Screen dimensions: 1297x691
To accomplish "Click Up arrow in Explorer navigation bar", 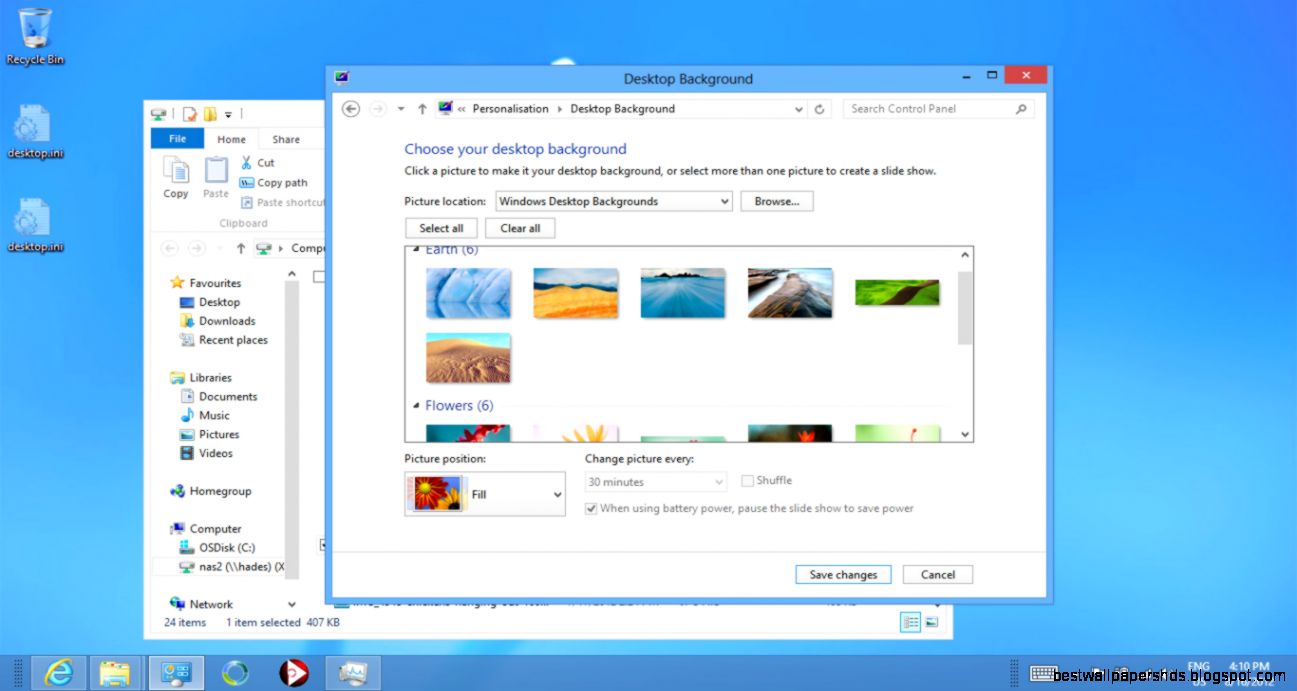I will point(241,248).
